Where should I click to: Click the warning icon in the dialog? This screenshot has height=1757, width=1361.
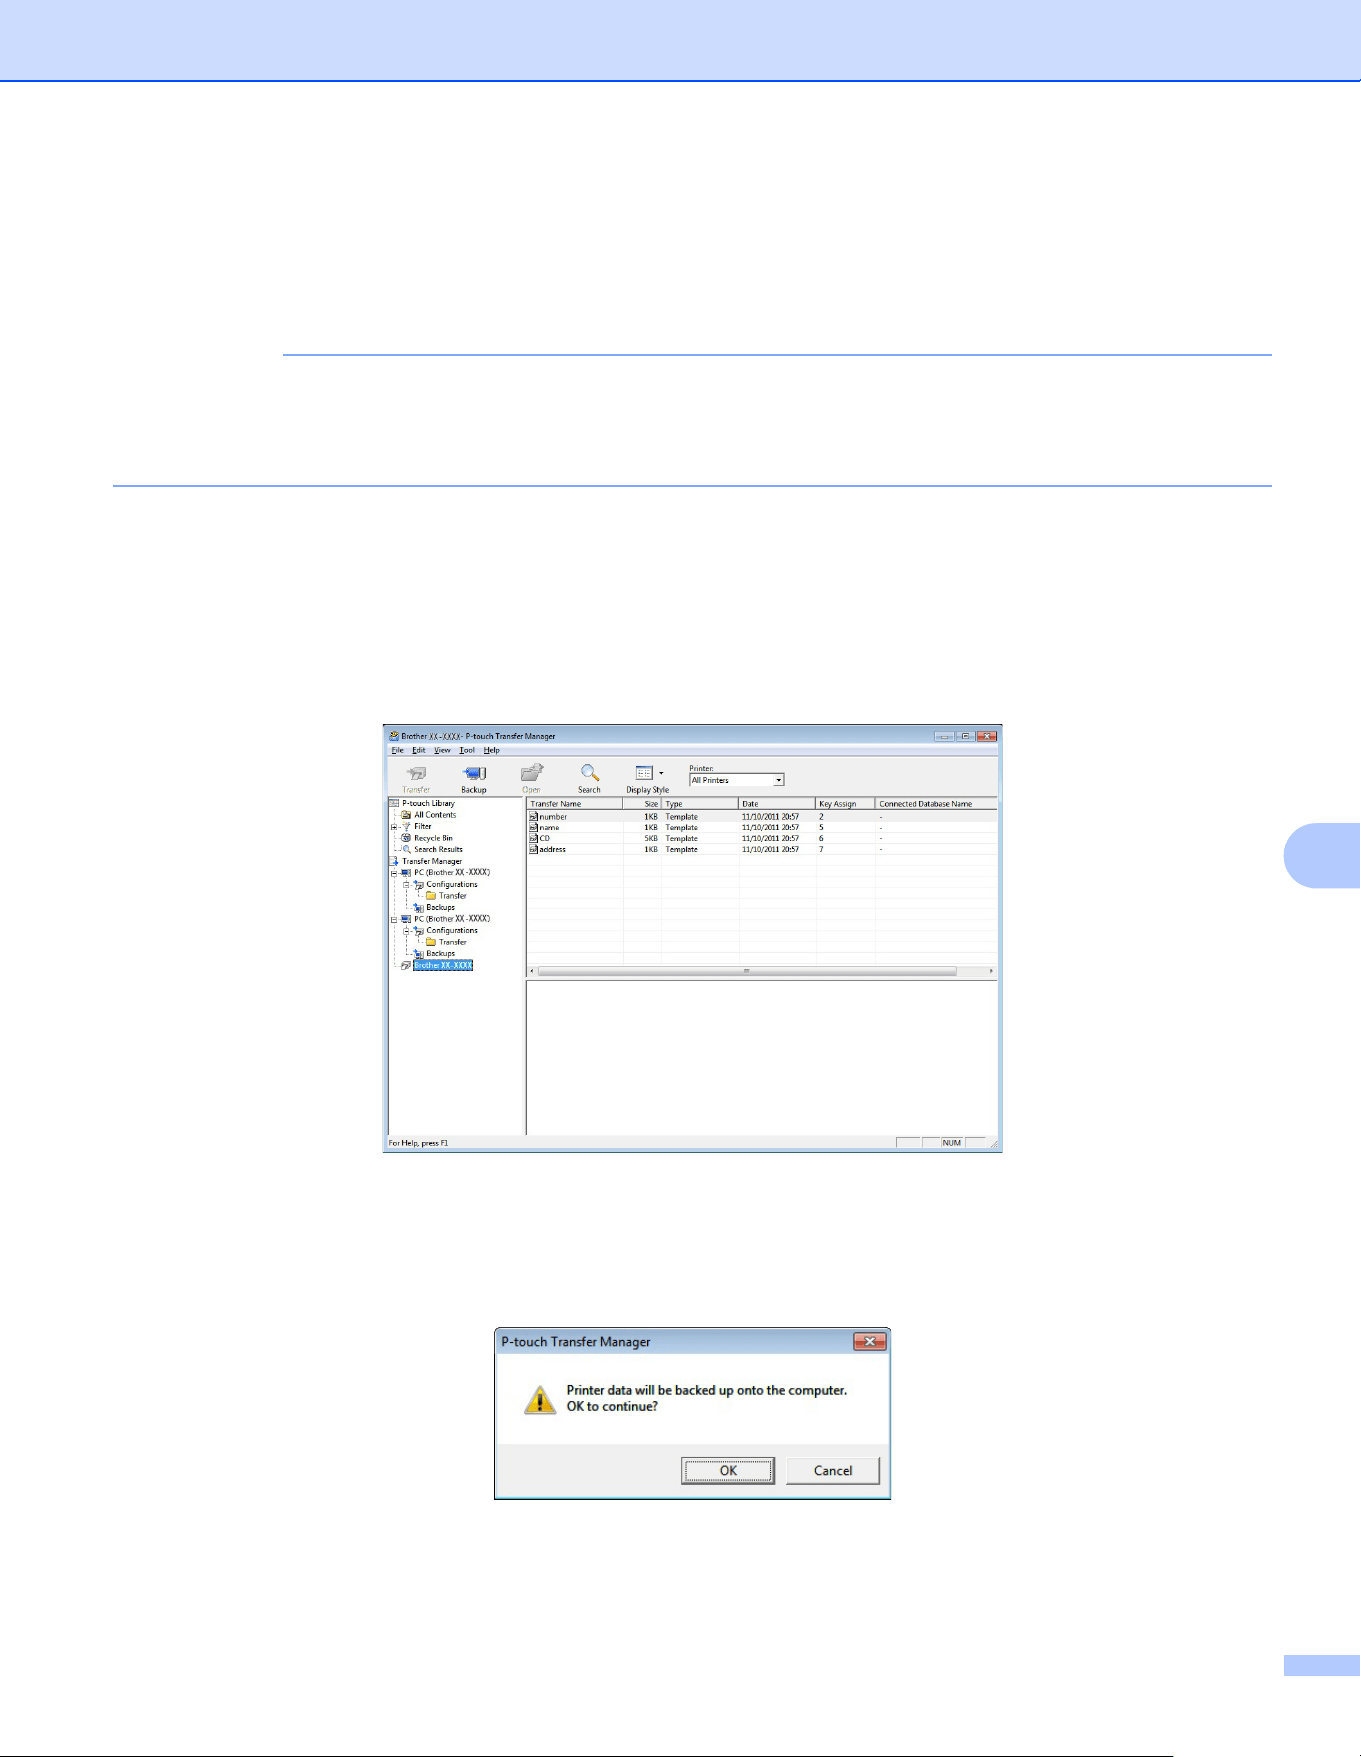540,1399
